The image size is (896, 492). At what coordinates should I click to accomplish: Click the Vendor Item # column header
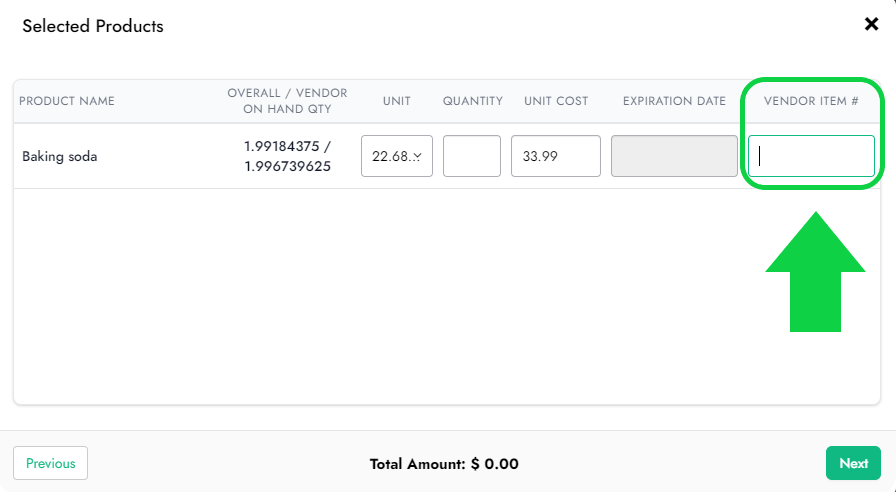(811, 101)
